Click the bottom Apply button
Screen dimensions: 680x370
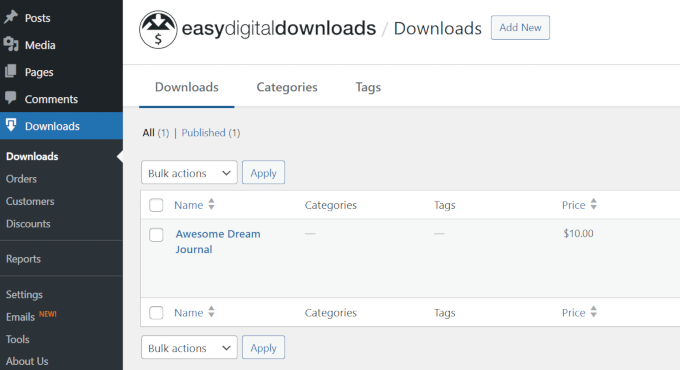[263, 347]
